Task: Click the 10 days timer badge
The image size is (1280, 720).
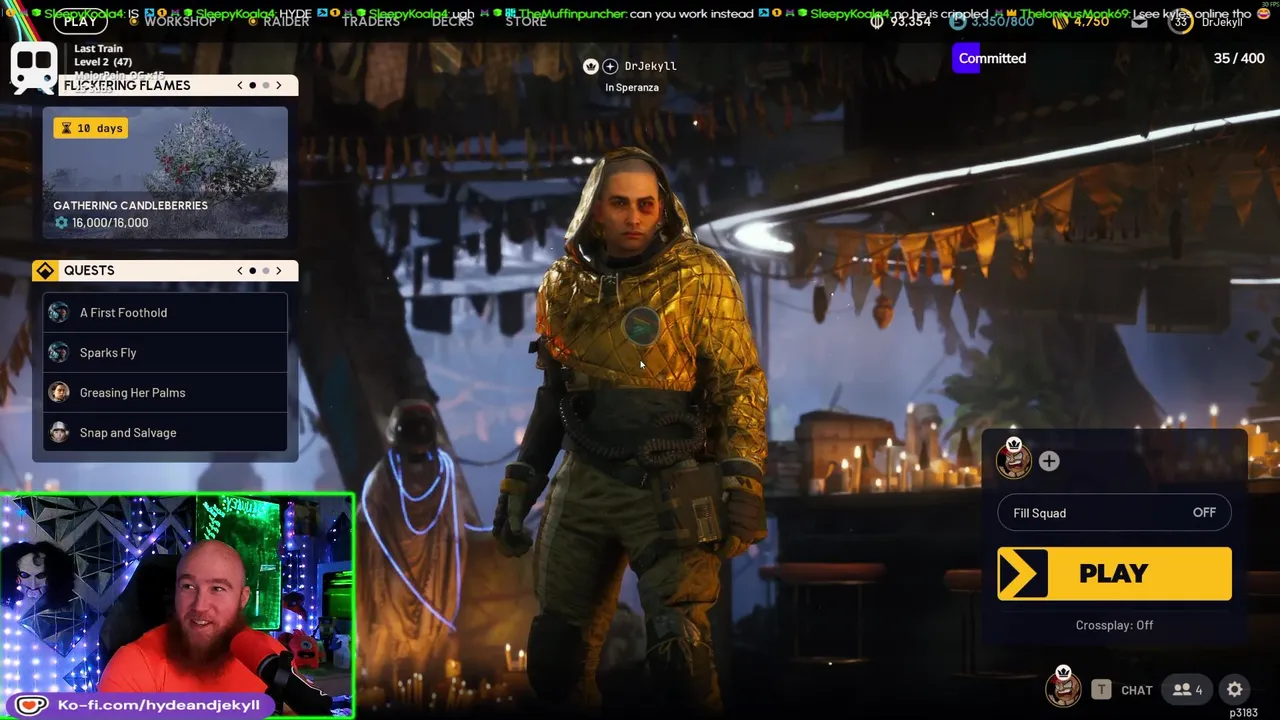Action: [91, 128]
